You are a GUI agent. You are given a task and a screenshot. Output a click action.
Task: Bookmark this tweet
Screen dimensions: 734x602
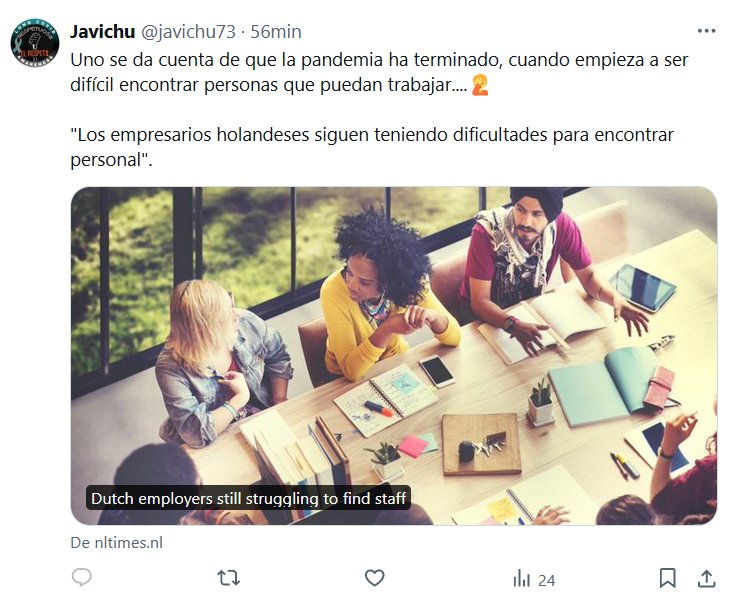point(667,578)
